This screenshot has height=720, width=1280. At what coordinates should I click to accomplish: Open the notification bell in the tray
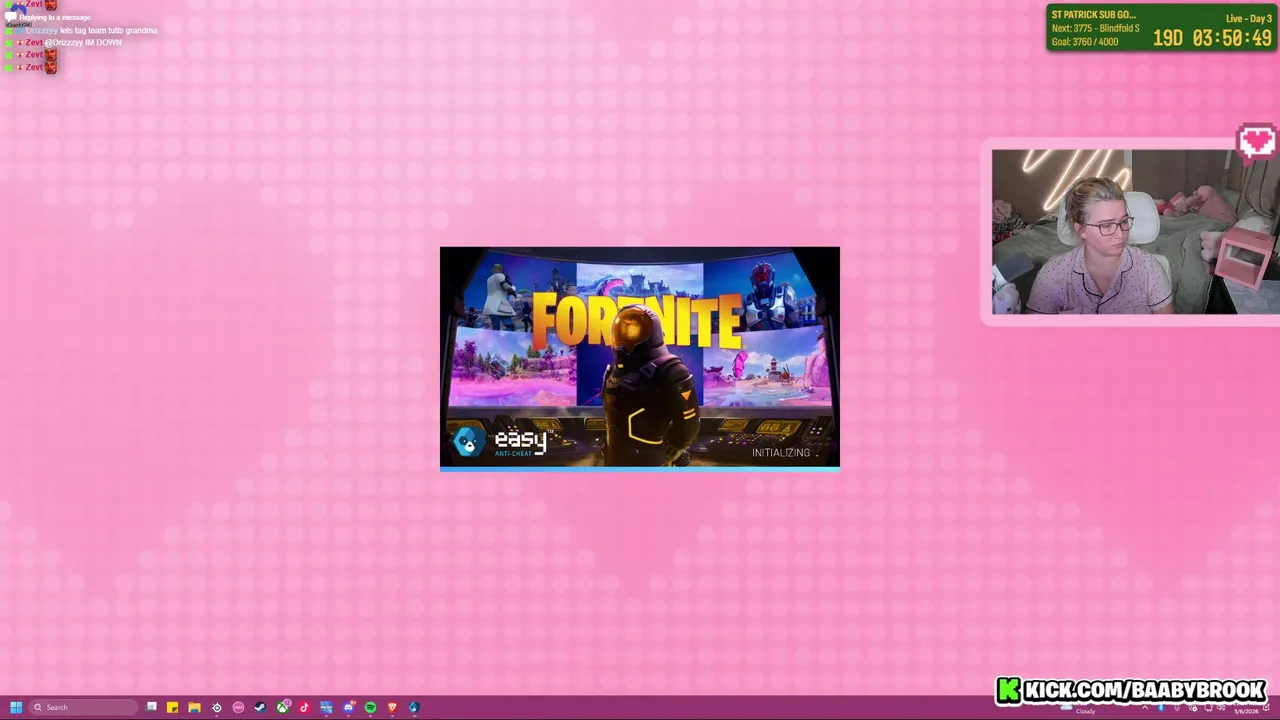point(1266,708)
